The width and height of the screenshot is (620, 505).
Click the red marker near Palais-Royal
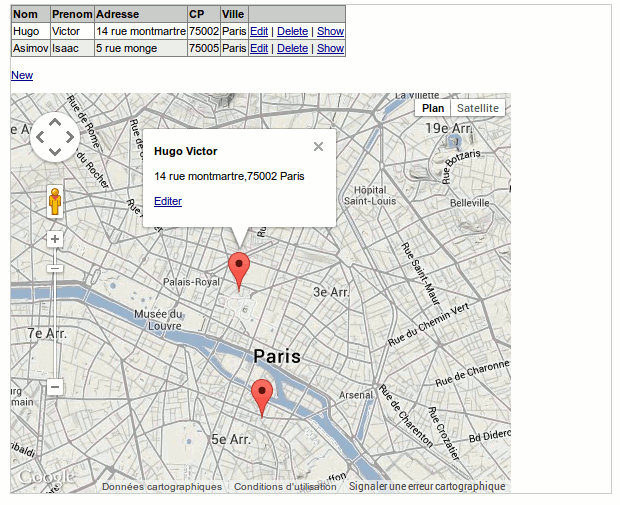point(238,268)
